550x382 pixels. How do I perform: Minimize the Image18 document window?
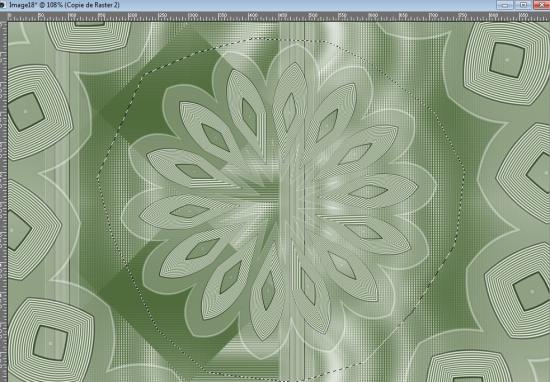point(505,5)
